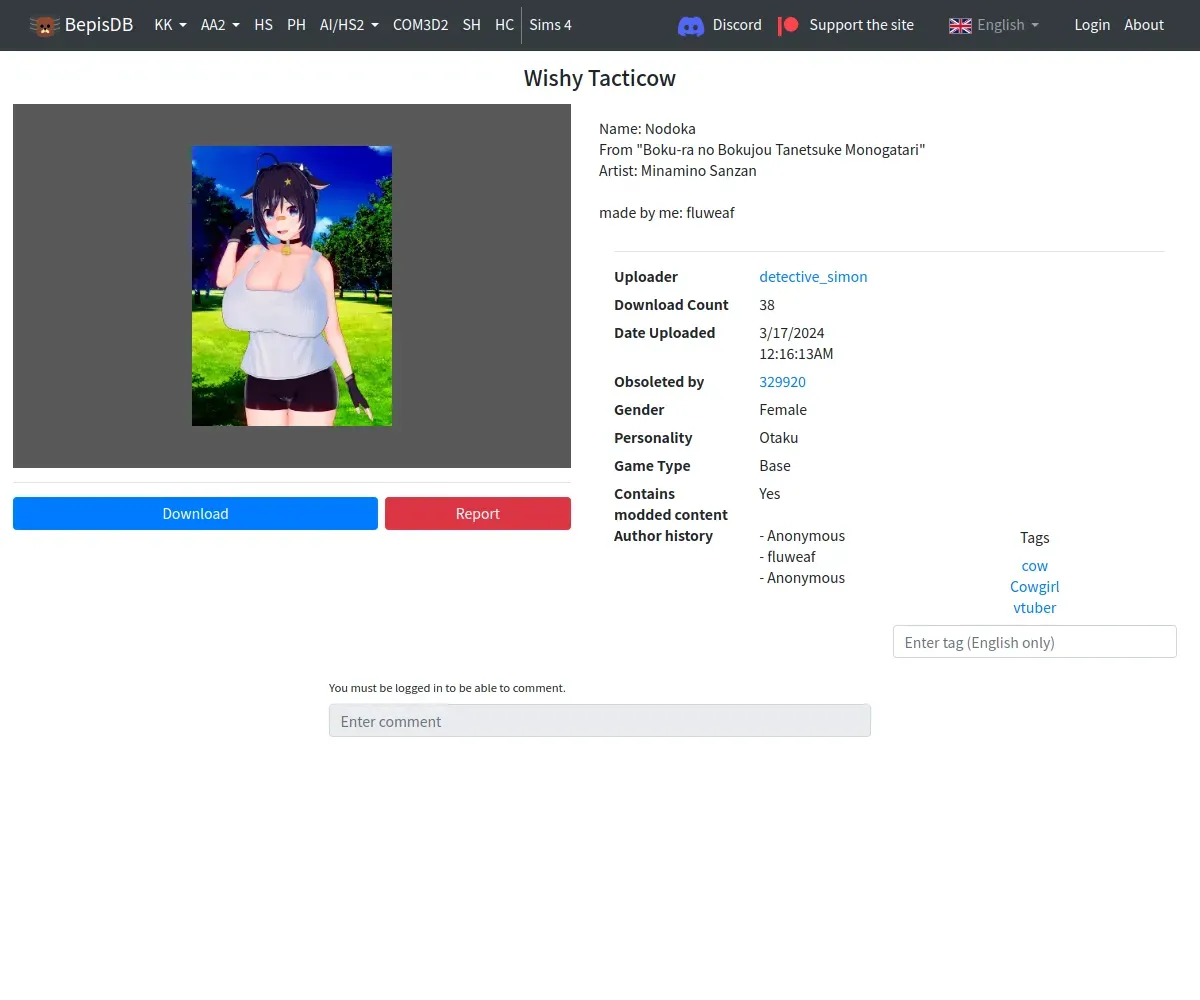
Task: Open the Sims 4 section
Action: coord(550,25)
